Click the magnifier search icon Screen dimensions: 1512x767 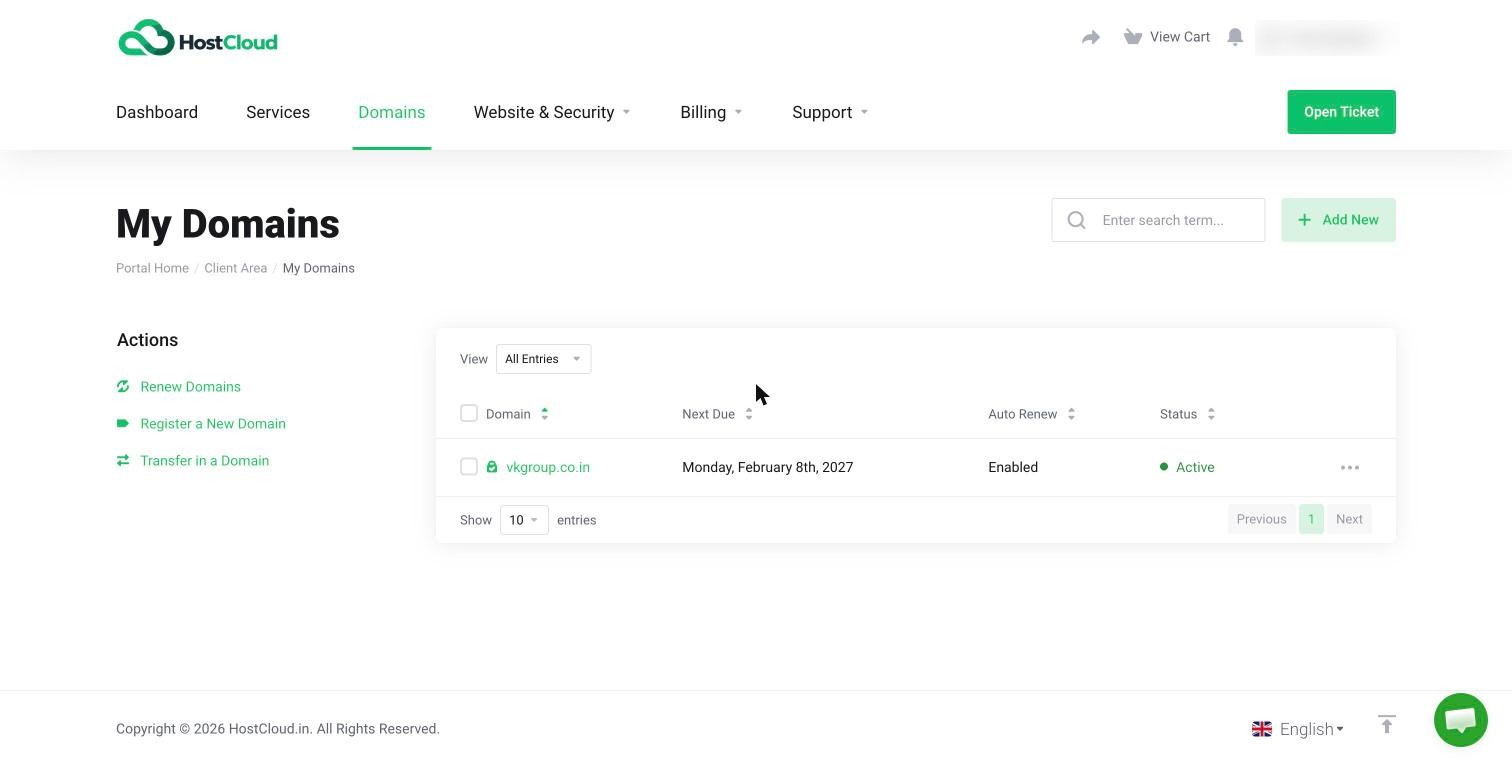pyautogui.click(x=1076, y=220)
